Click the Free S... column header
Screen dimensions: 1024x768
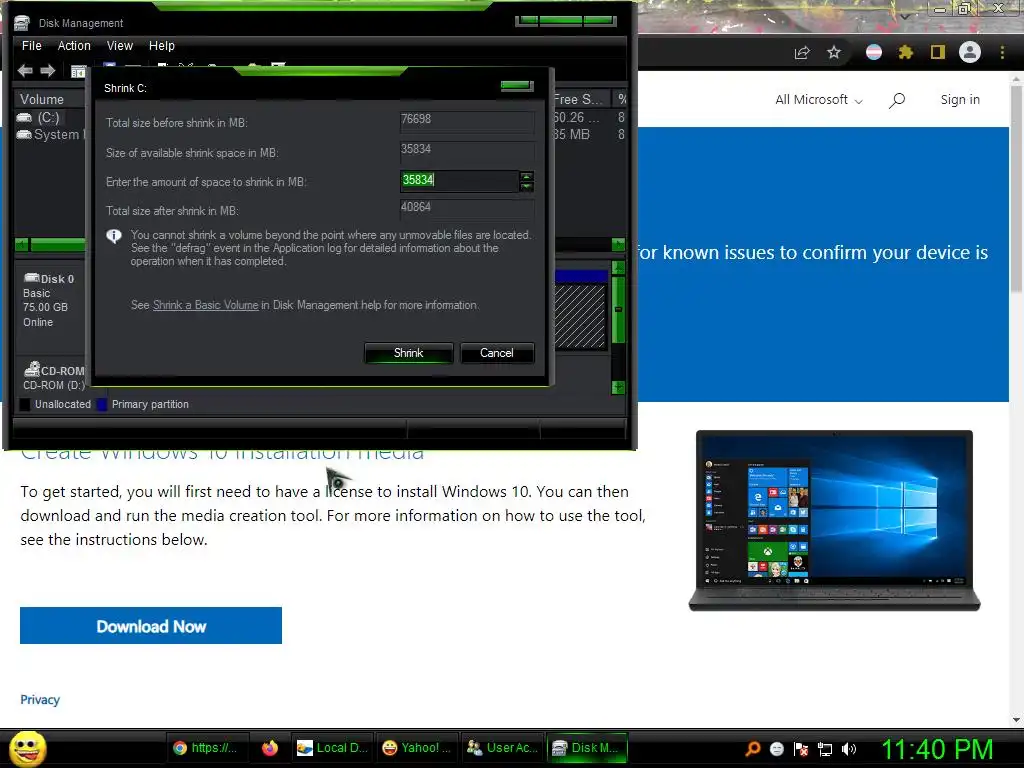pyautogui.click(x=581, y=99)
